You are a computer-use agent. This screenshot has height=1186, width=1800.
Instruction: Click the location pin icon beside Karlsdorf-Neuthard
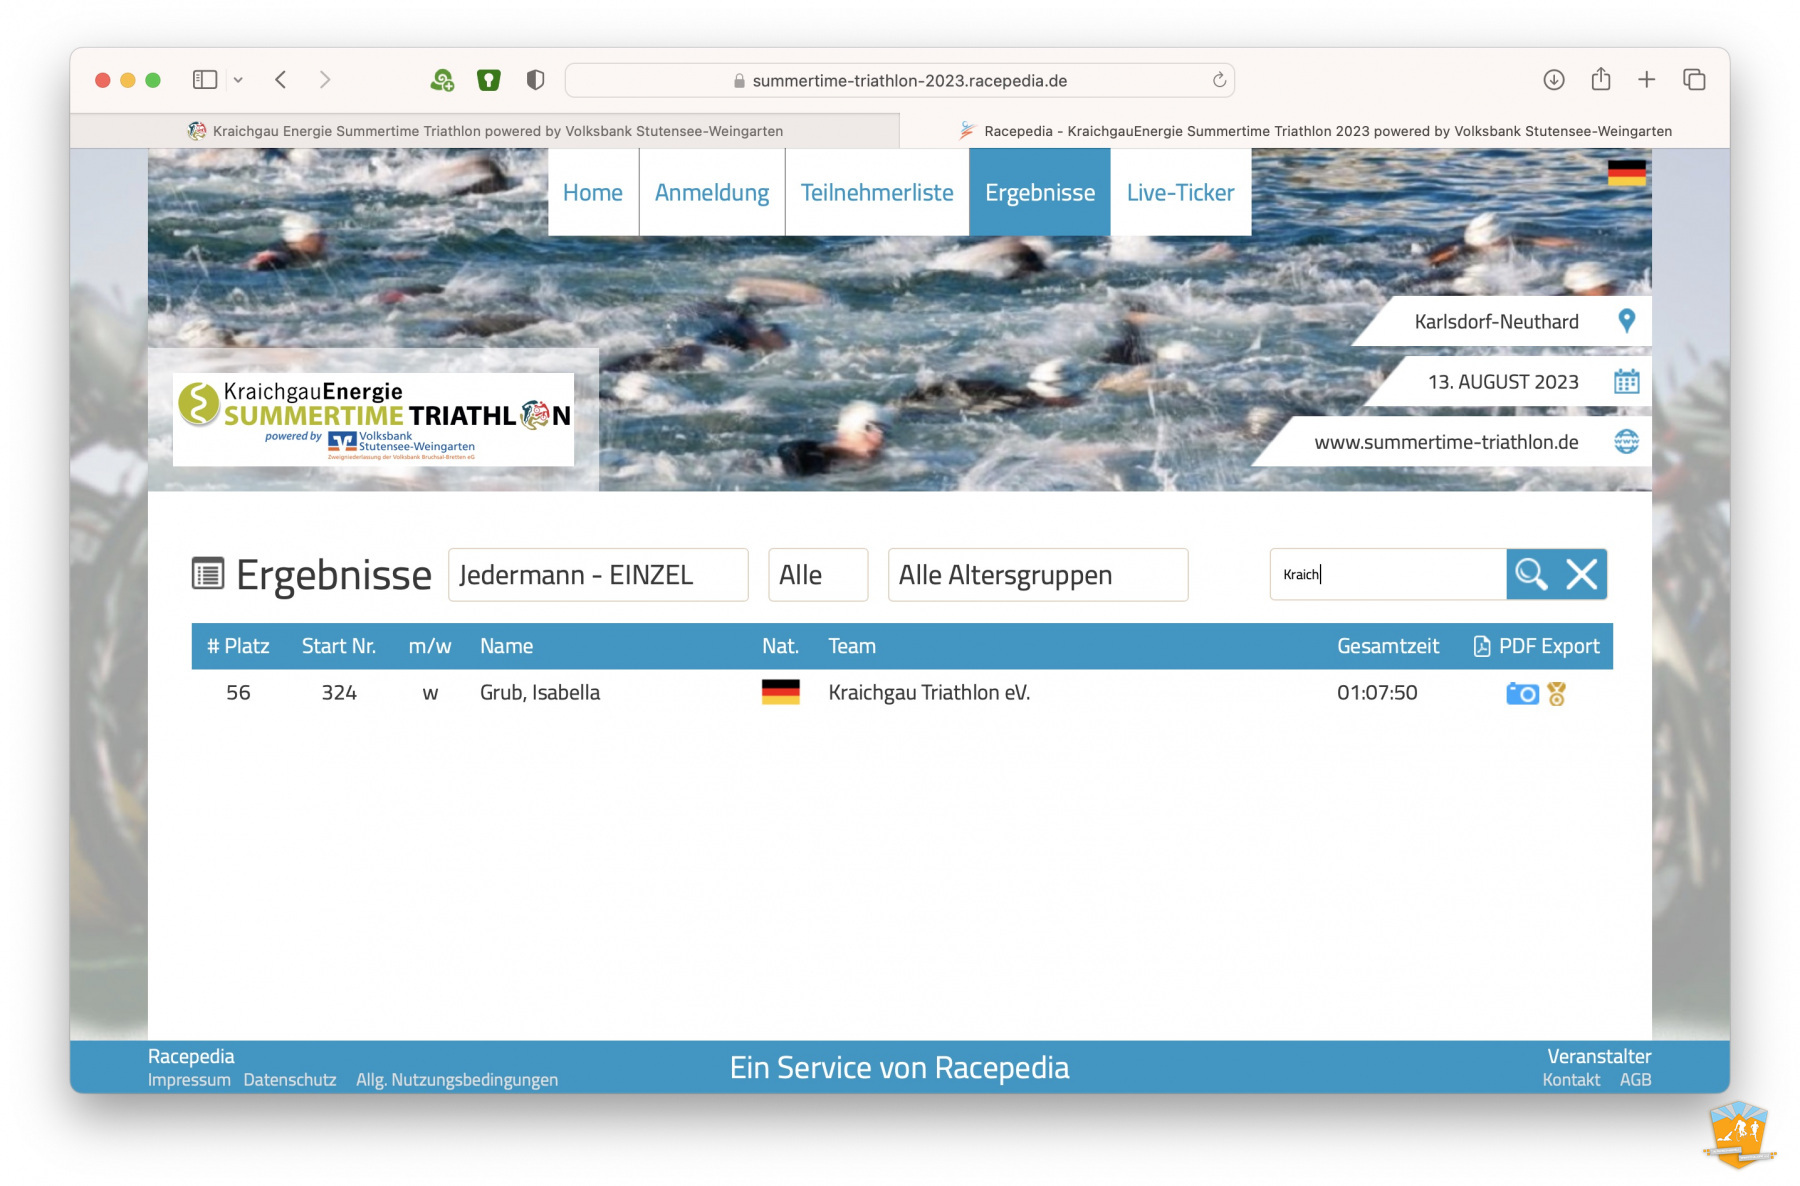[x=1626, y=321]
